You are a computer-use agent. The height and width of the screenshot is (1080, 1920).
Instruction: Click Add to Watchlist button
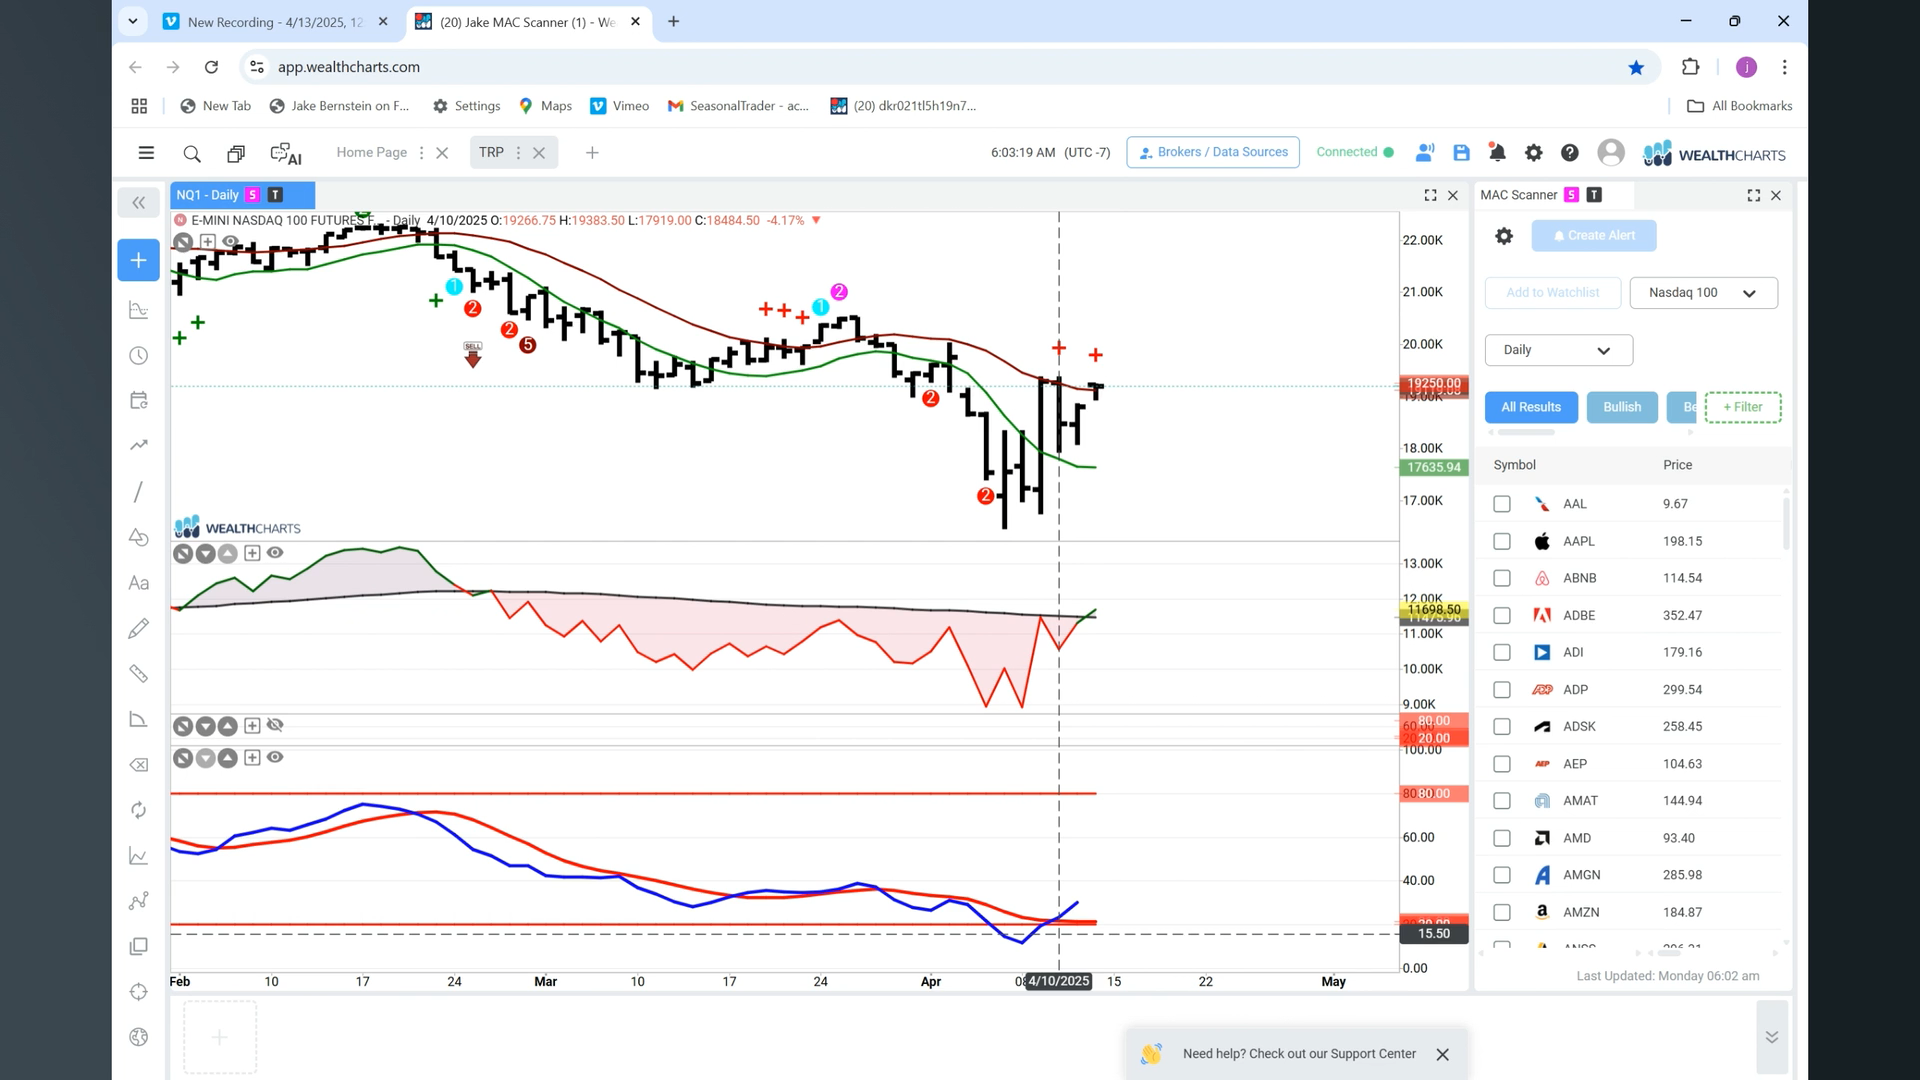[1552, 293]
